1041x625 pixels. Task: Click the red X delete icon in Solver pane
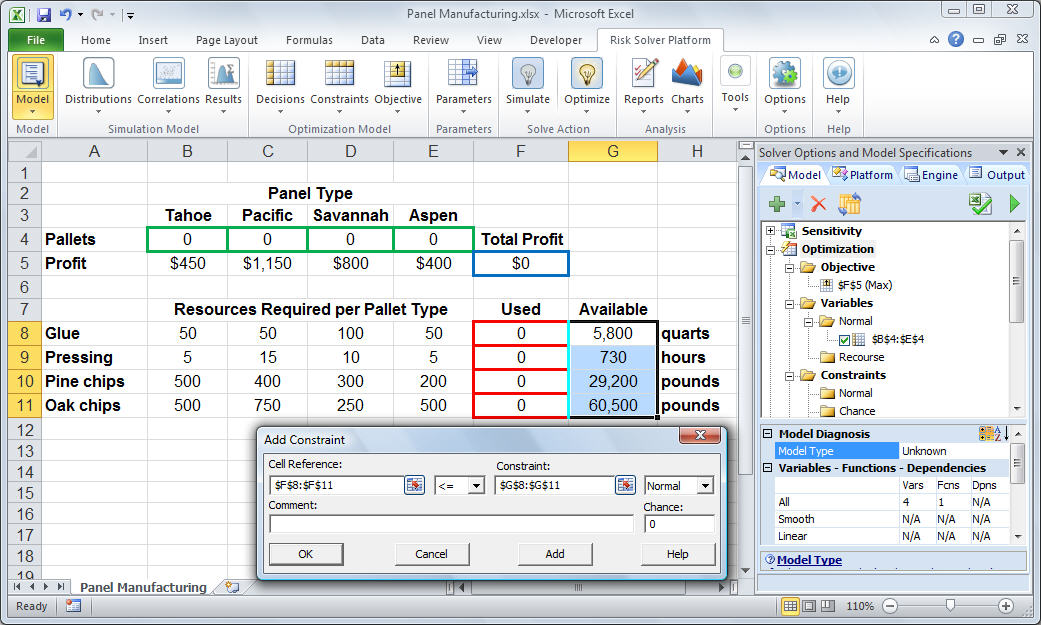tap(818, 204)
